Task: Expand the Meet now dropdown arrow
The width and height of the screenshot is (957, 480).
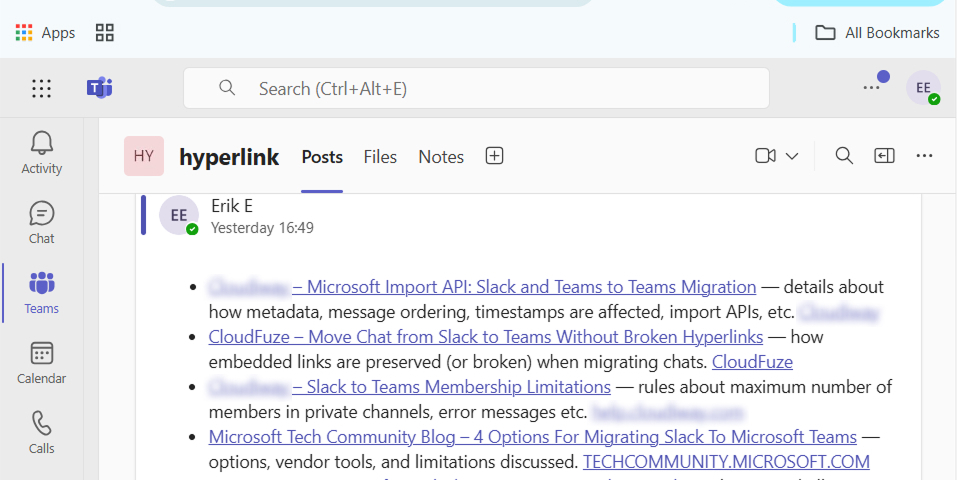Action: [792, 156]
